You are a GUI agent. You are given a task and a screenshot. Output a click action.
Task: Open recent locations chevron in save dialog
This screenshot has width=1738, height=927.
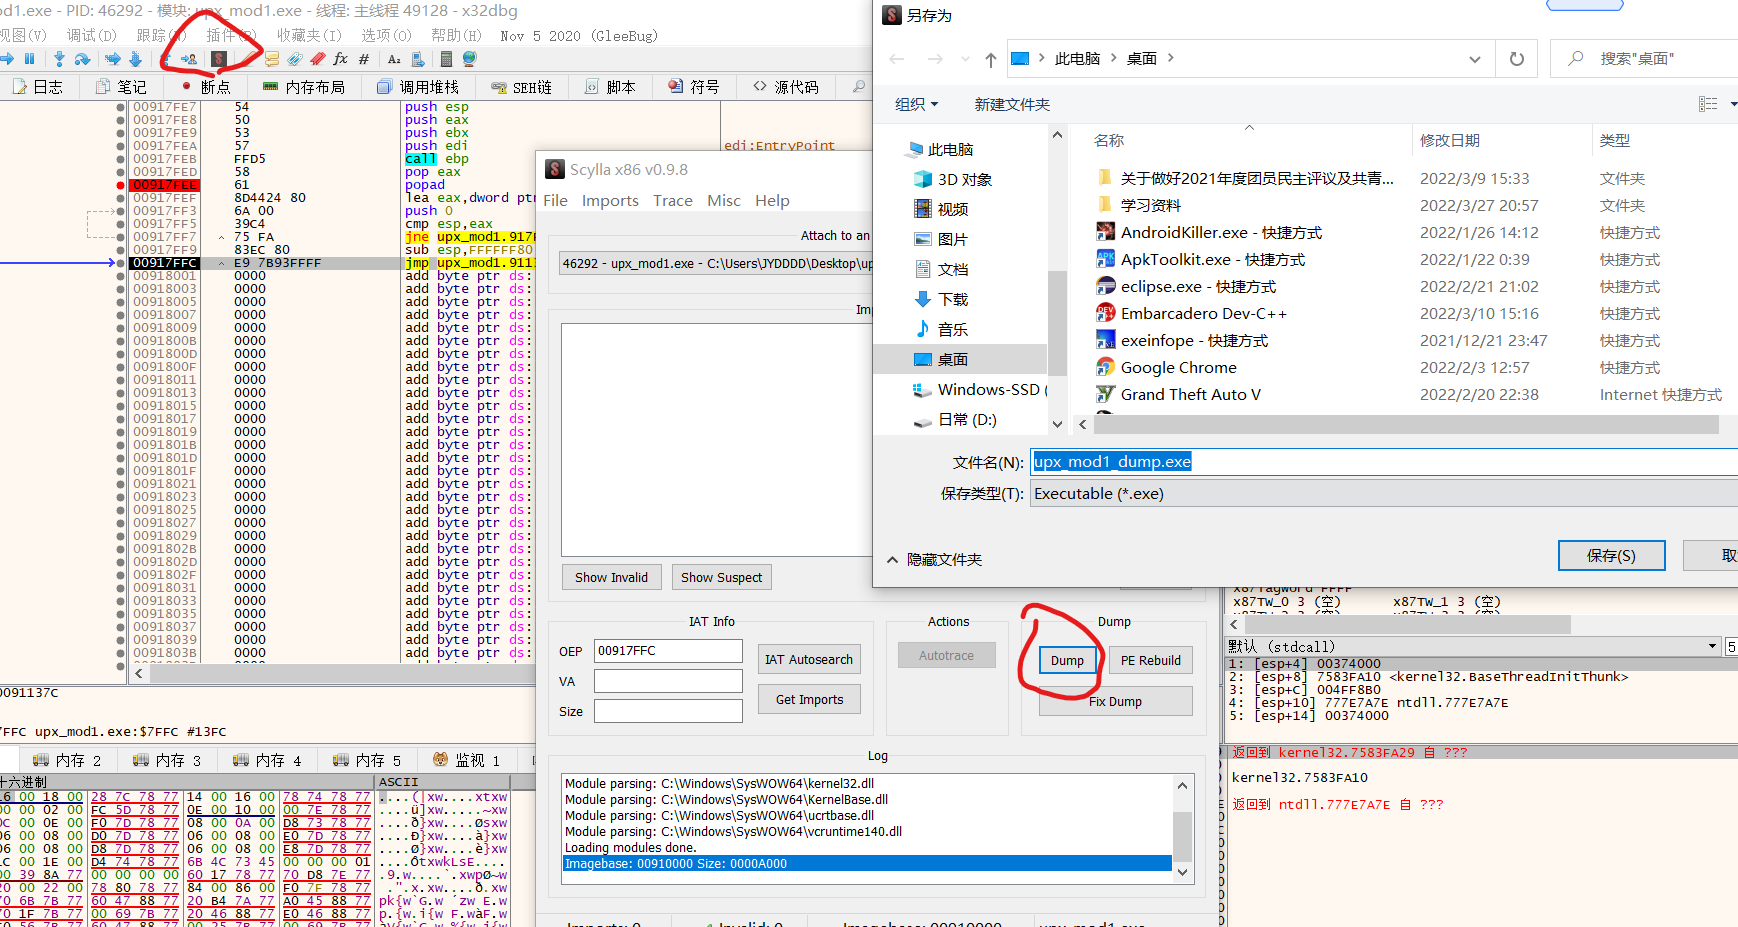coord(965,59)
